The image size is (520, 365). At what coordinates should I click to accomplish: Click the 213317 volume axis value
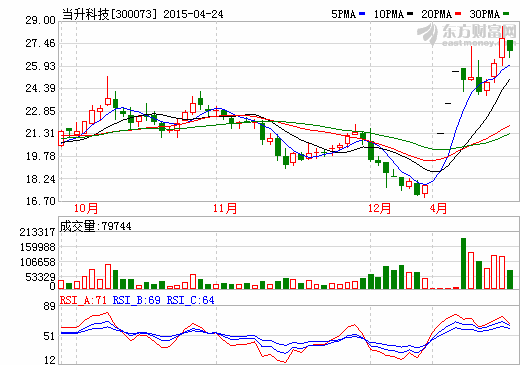click(x=37, y=232)
